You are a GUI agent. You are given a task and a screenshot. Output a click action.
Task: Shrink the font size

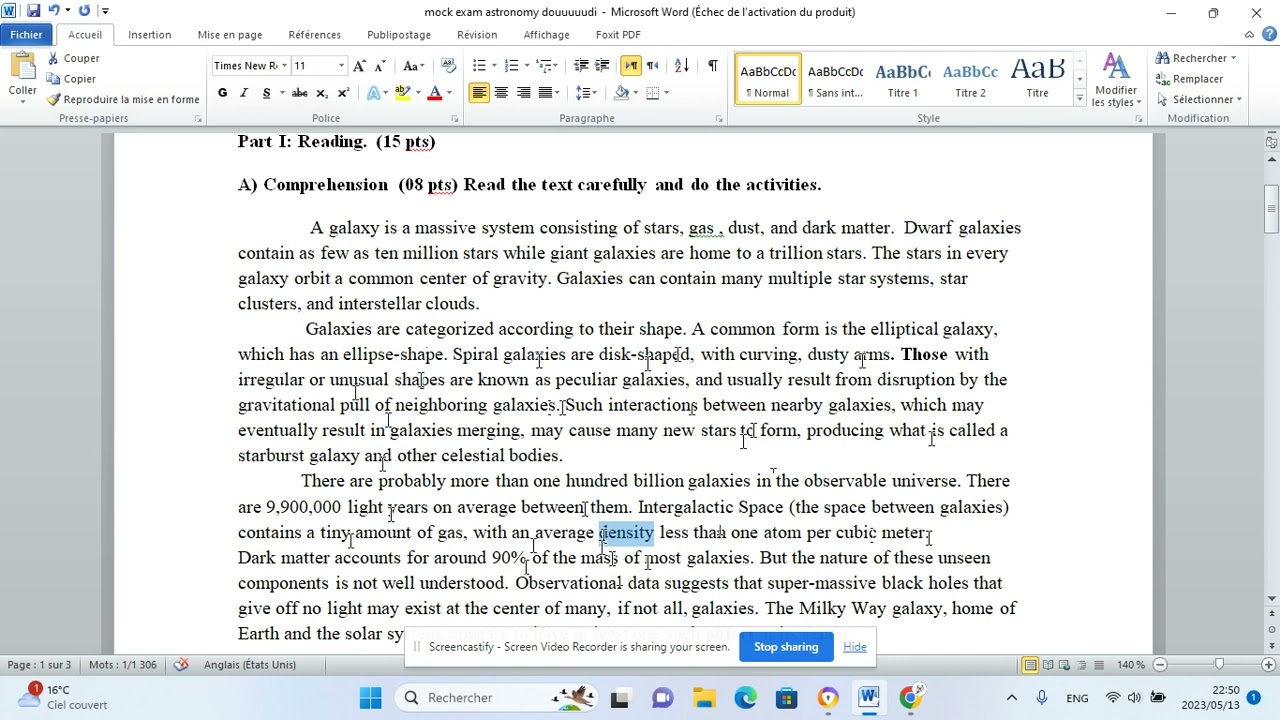pos(380,66)
